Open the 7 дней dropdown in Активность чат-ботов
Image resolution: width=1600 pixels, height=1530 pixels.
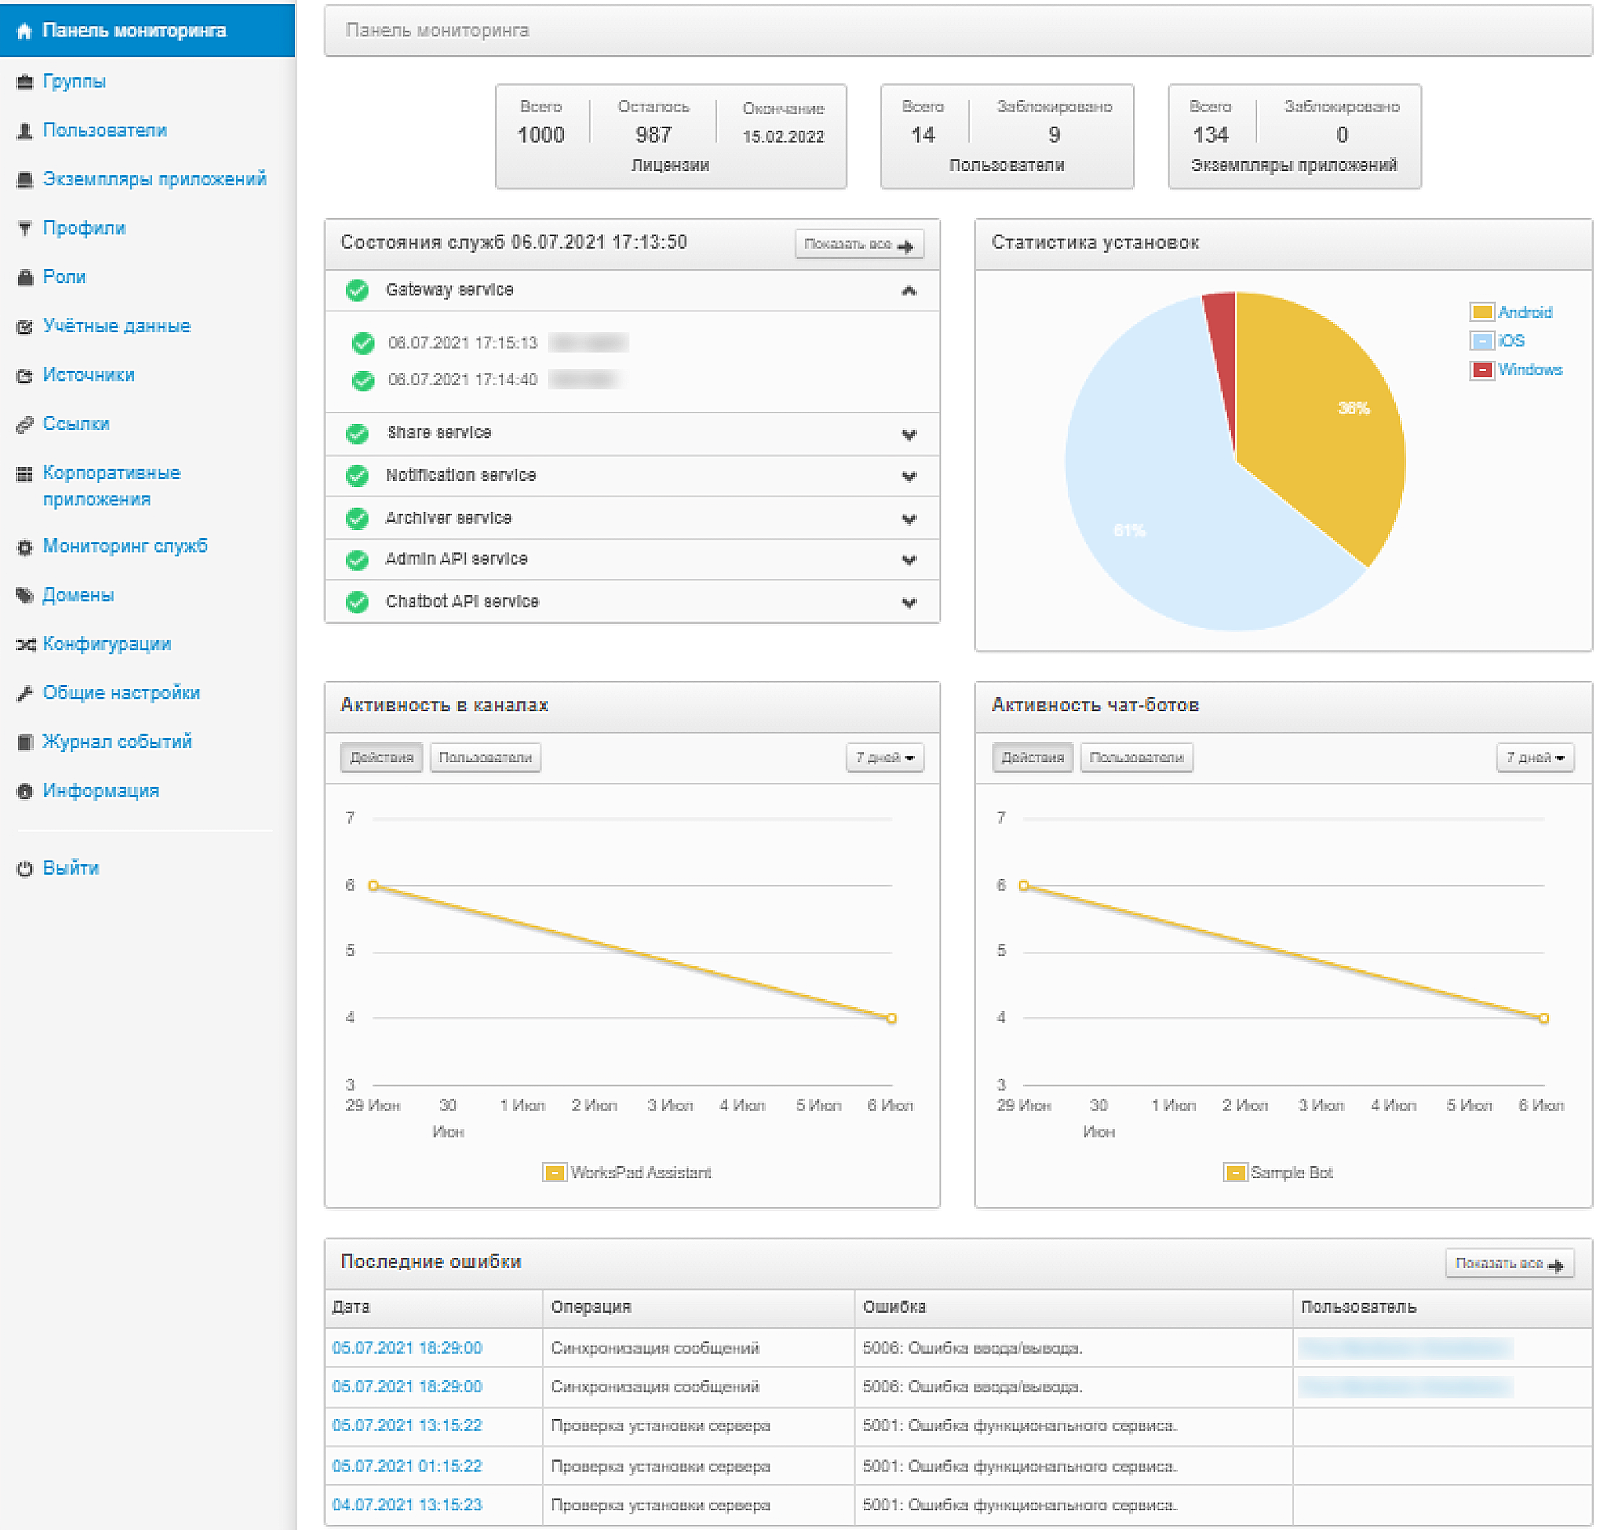(1534, 758)
